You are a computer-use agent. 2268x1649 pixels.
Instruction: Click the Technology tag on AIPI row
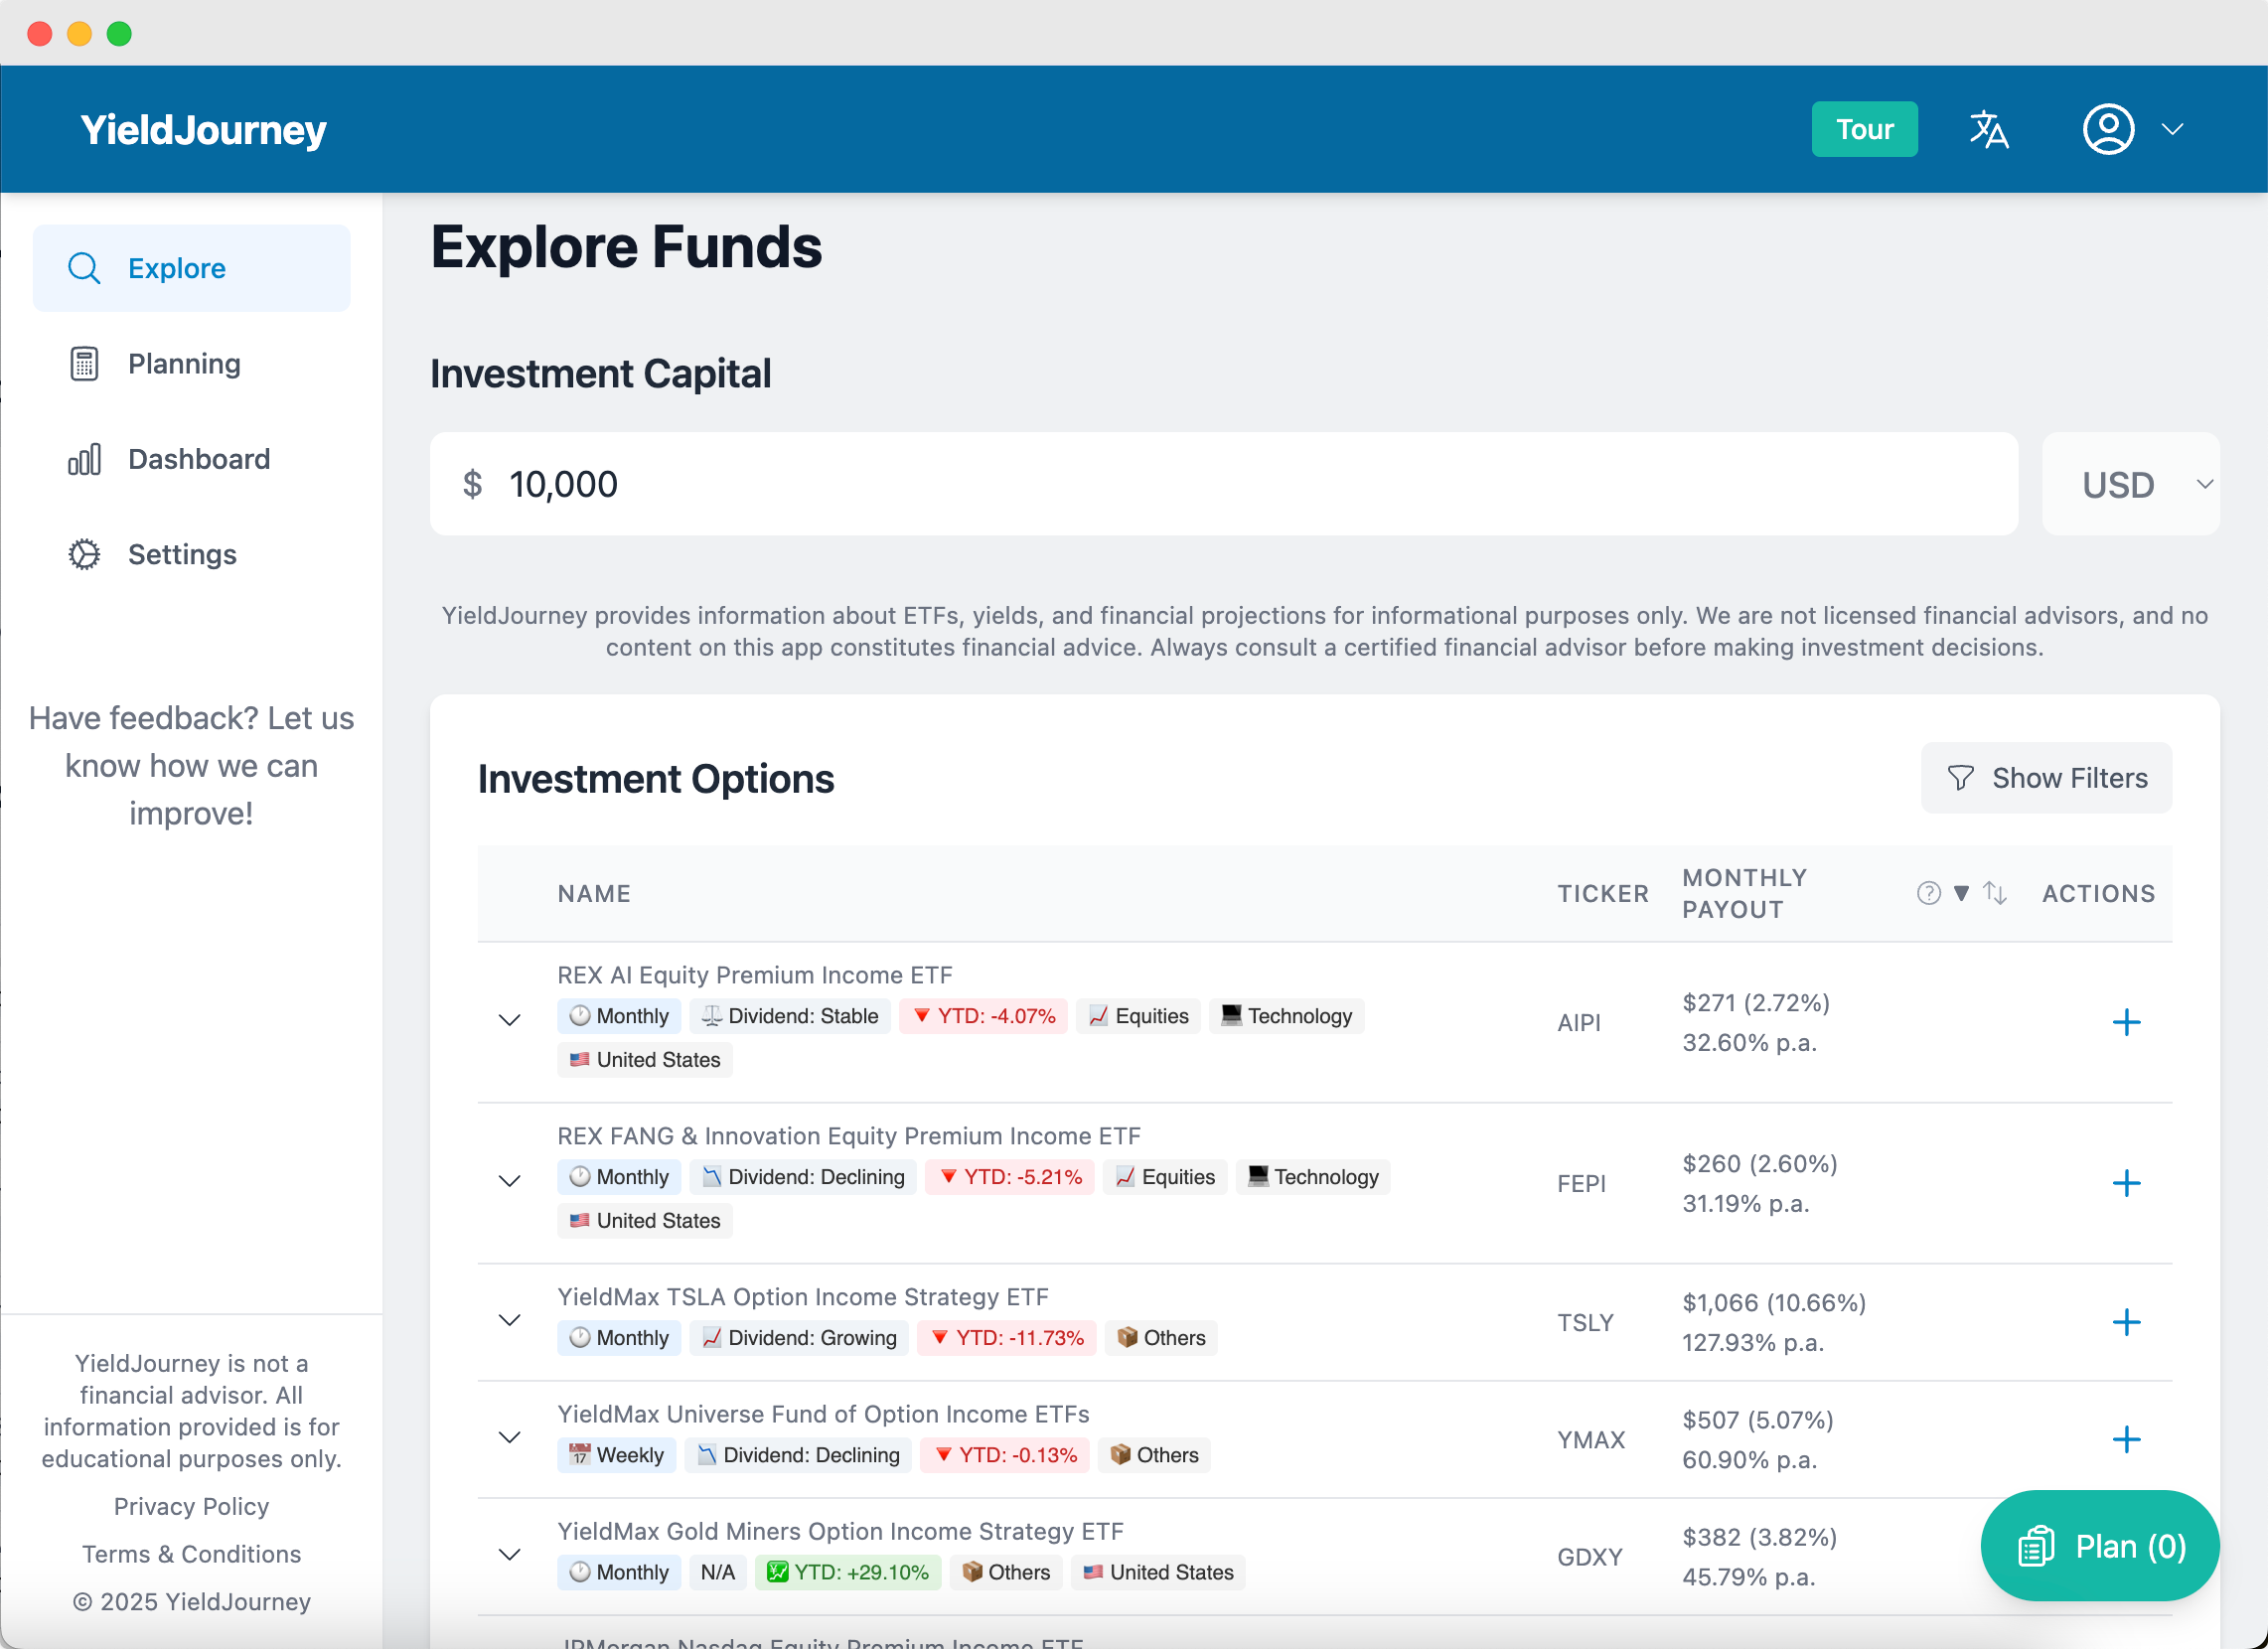coord(1287,1016)
